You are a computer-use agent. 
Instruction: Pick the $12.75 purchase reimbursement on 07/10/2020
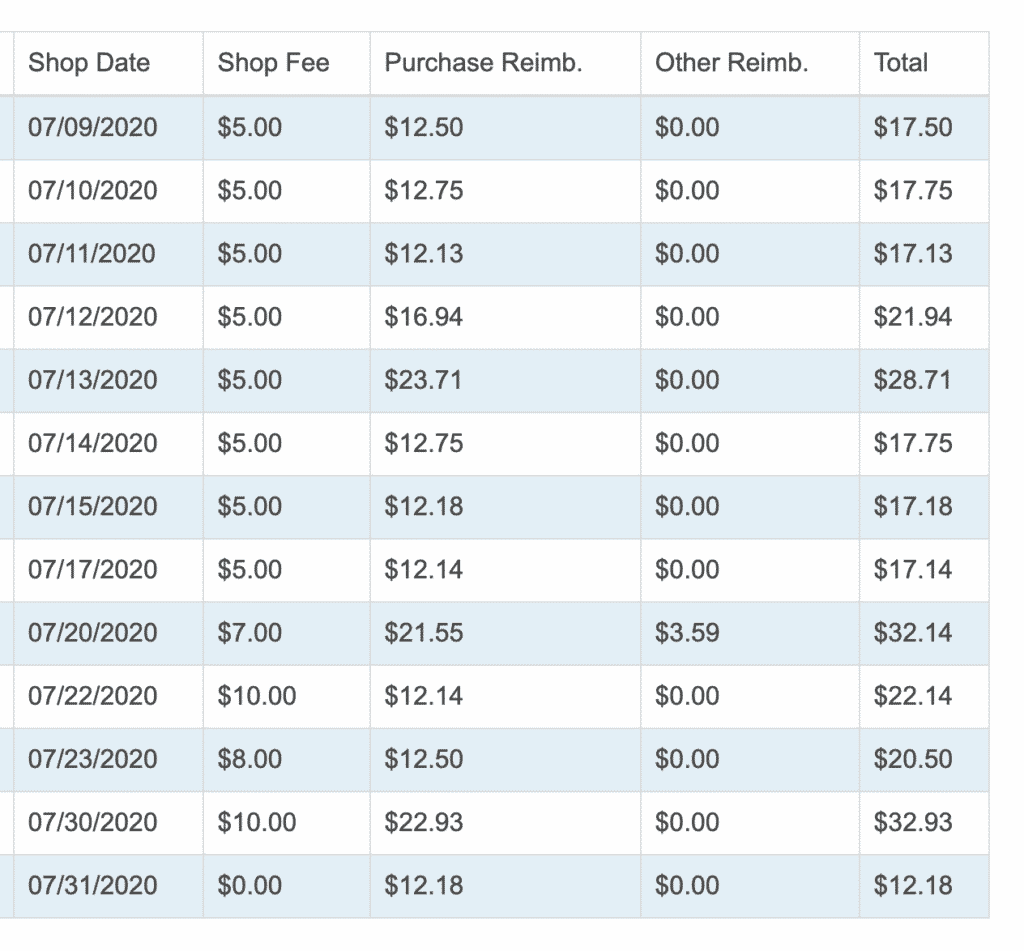click(x=424, y=191)
